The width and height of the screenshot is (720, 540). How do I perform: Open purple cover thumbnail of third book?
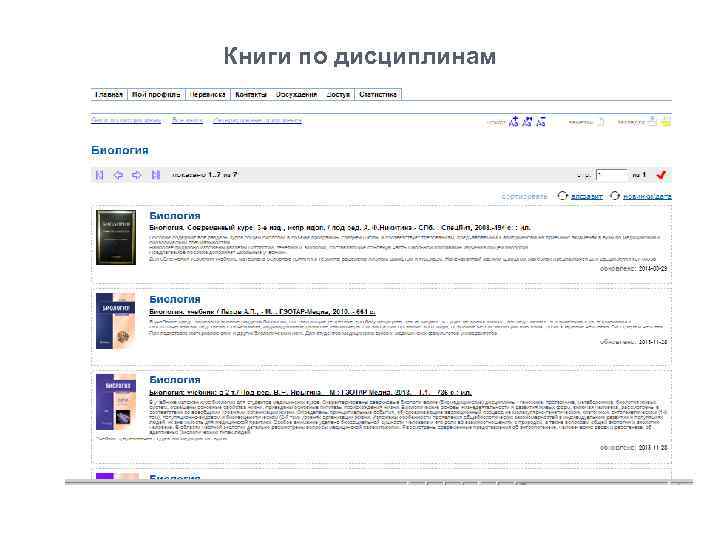pyautogui.click(x=116, y=402)
